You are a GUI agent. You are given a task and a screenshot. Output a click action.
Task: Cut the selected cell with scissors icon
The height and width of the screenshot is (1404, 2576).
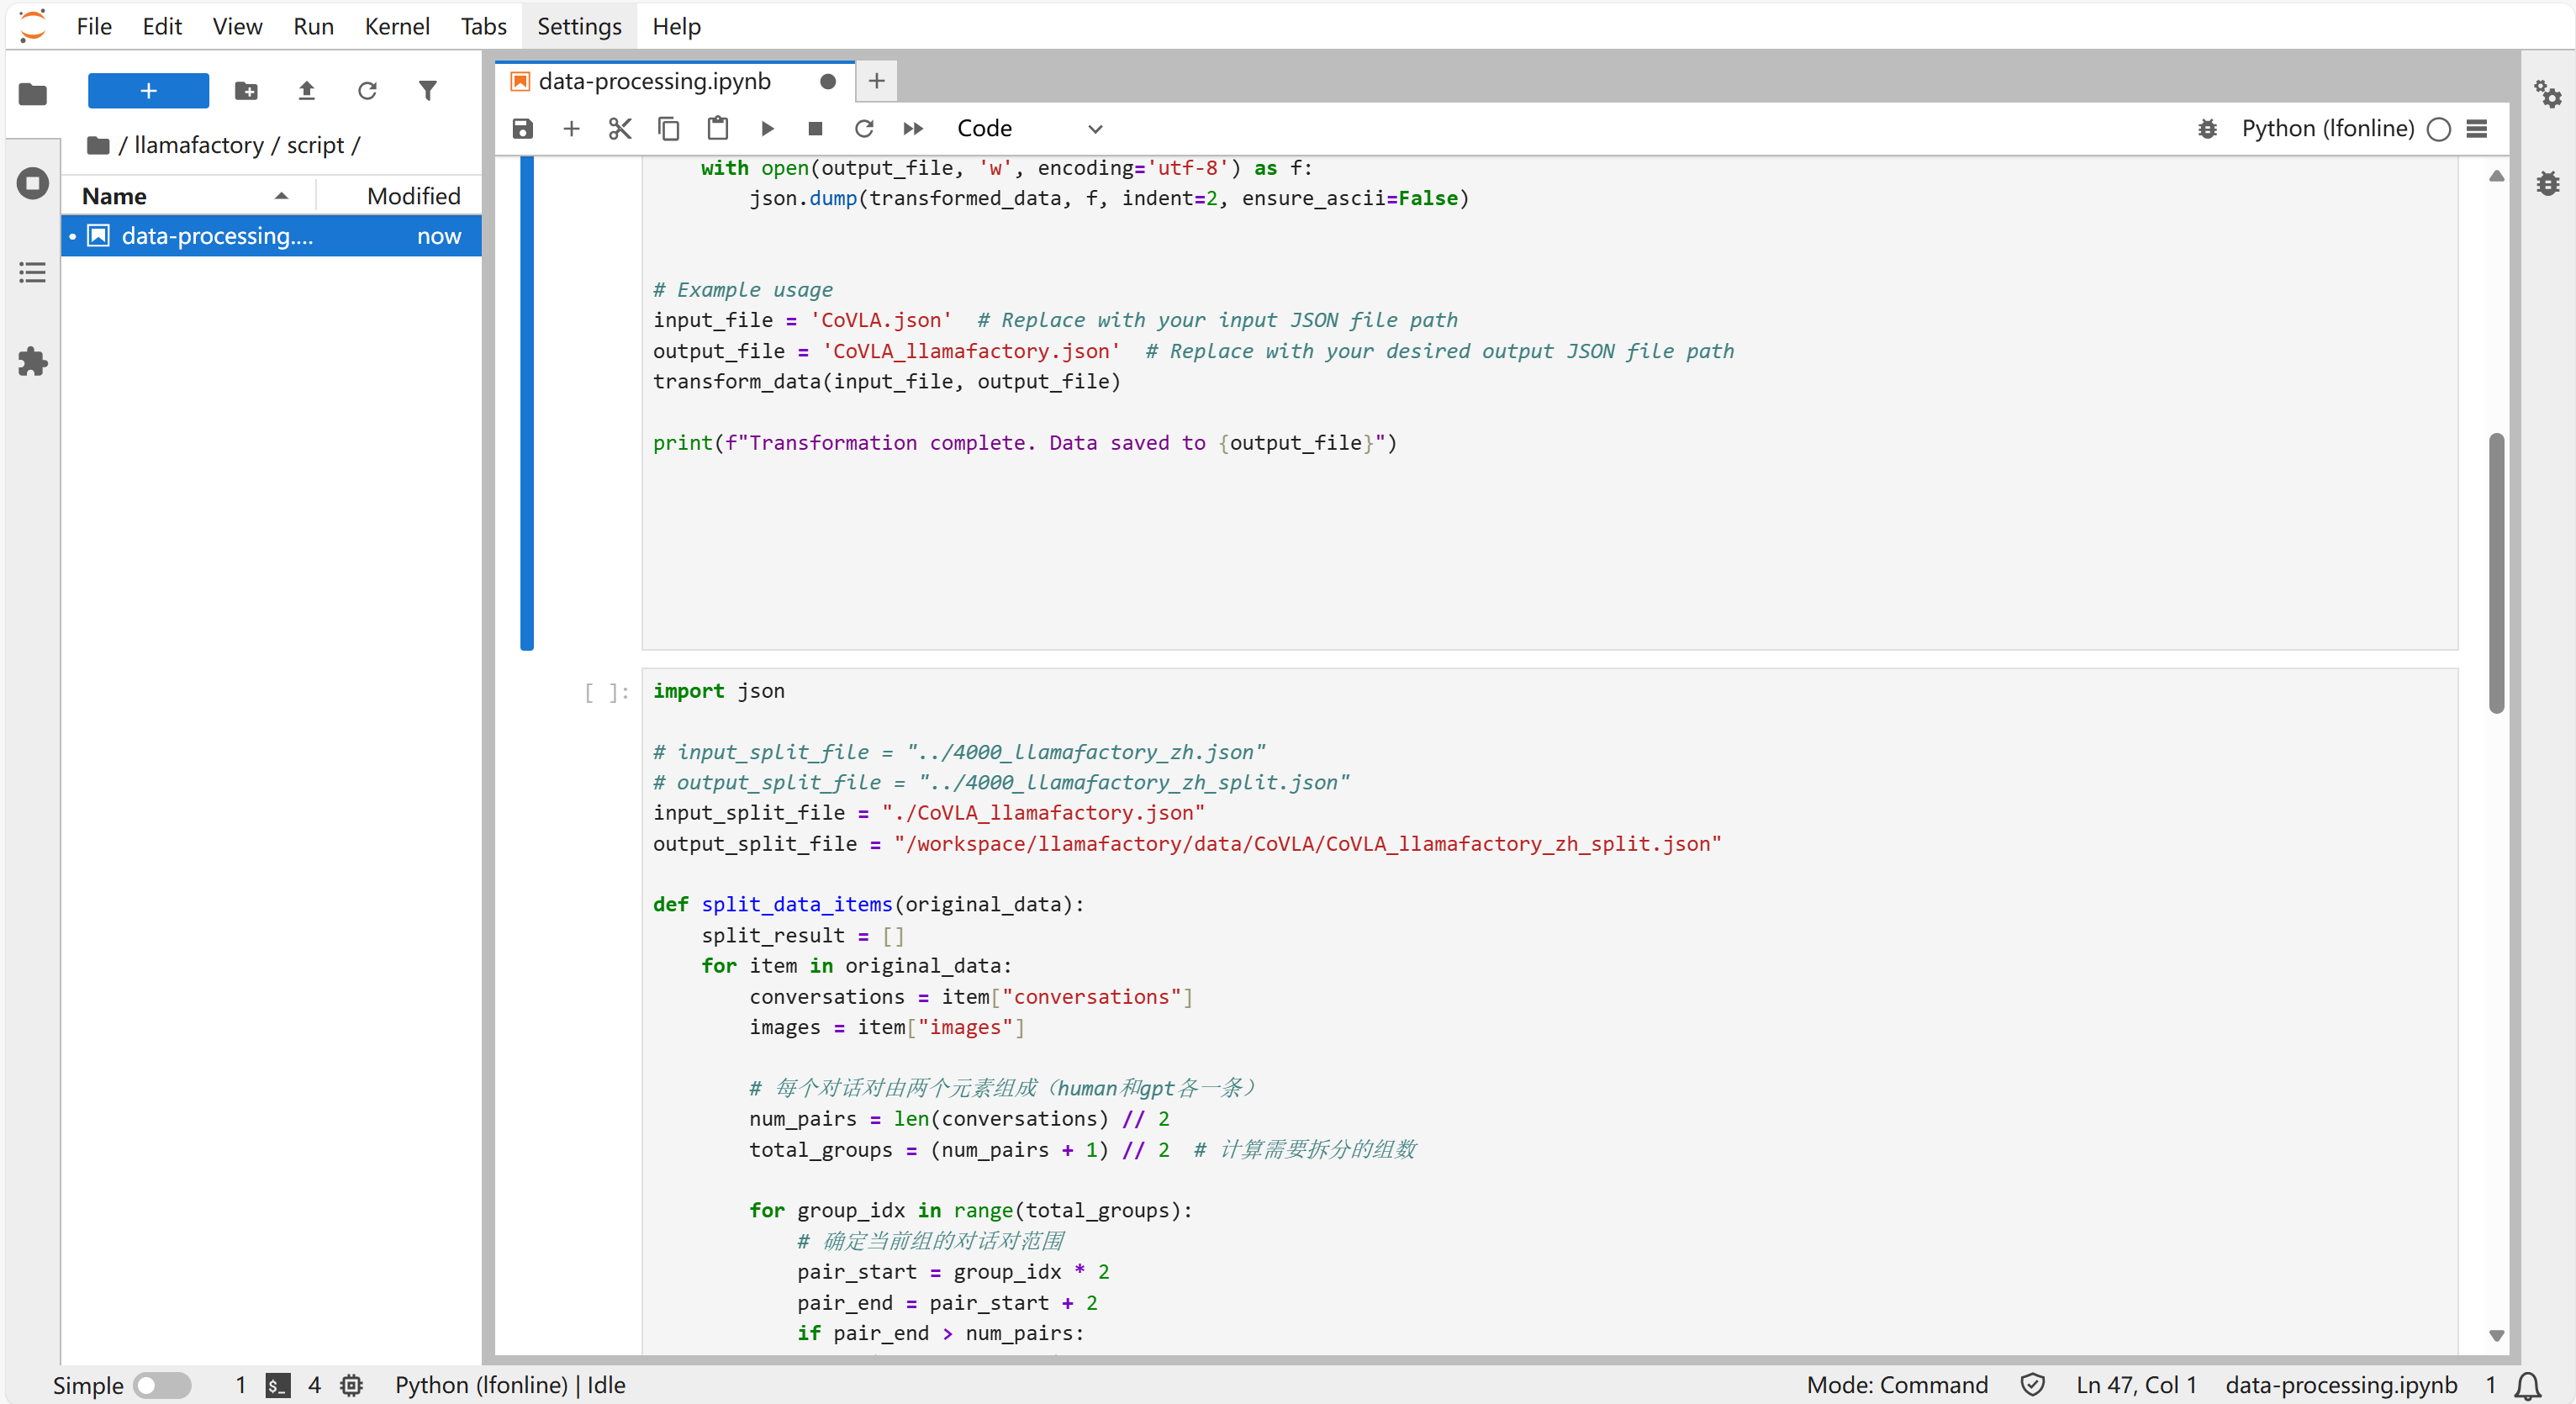point(620,128)
